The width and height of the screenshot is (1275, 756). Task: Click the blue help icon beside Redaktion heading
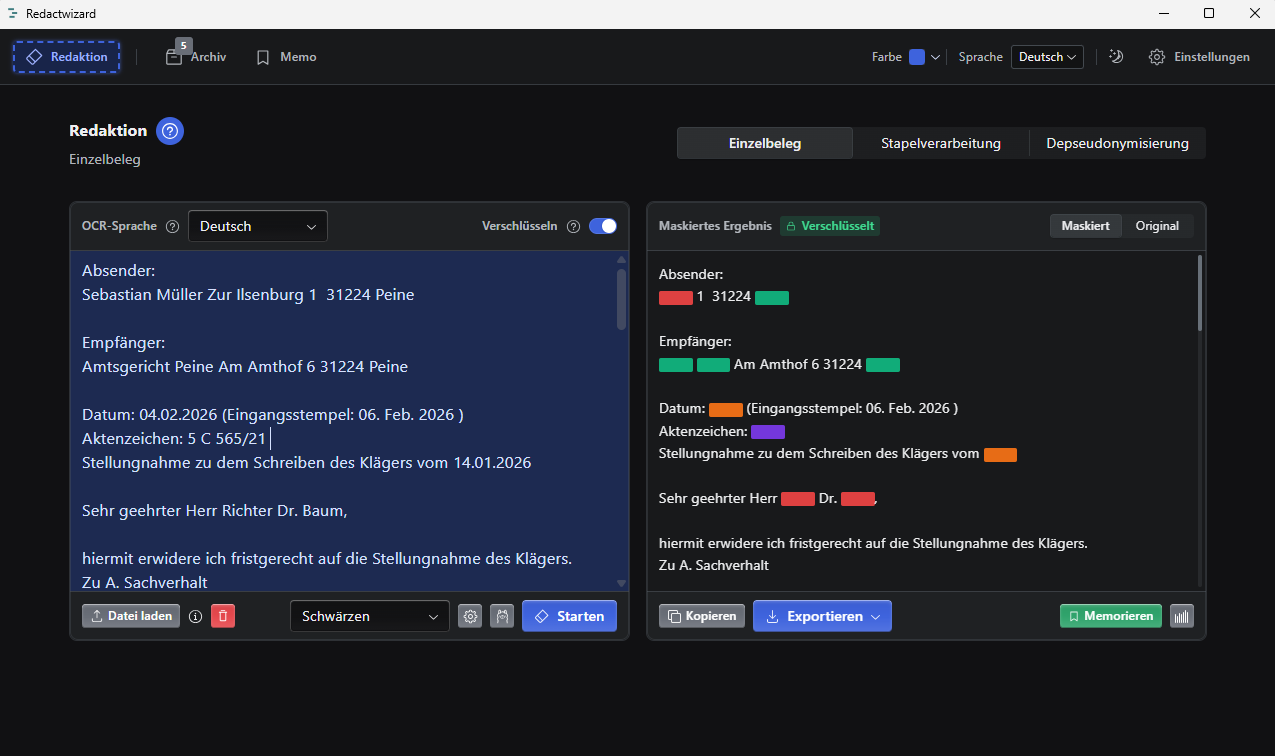[x=170, y=131]
